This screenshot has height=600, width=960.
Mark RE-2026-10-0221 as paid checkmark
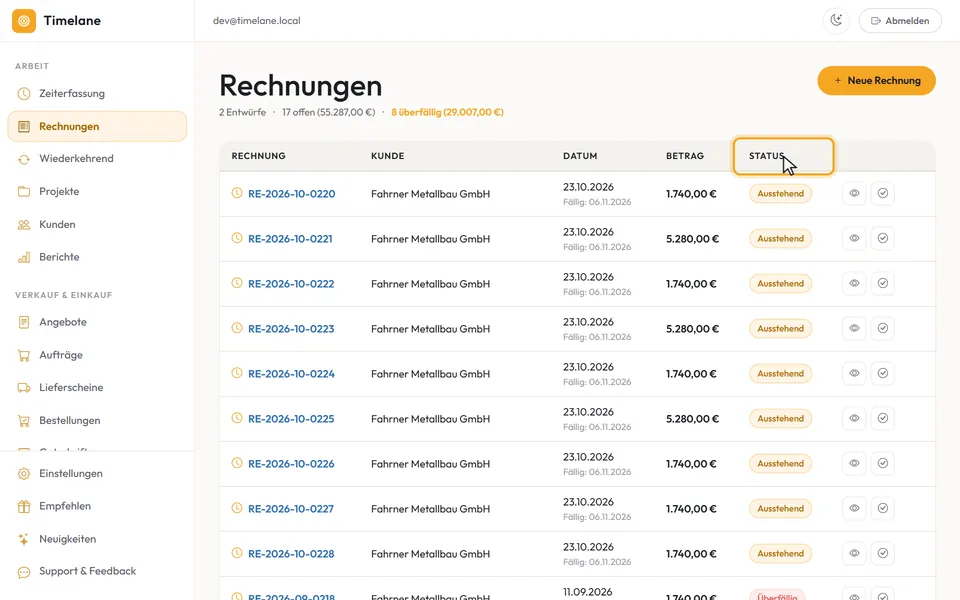(883, 238)
